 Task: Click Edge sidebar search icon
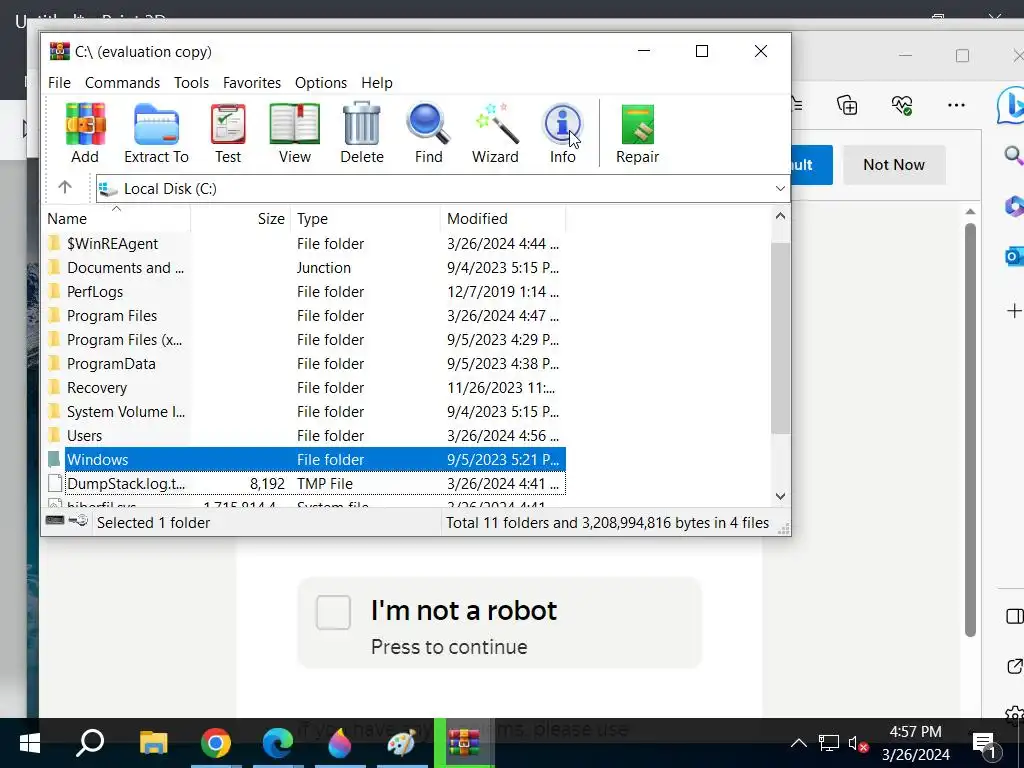pos(1013,155)
